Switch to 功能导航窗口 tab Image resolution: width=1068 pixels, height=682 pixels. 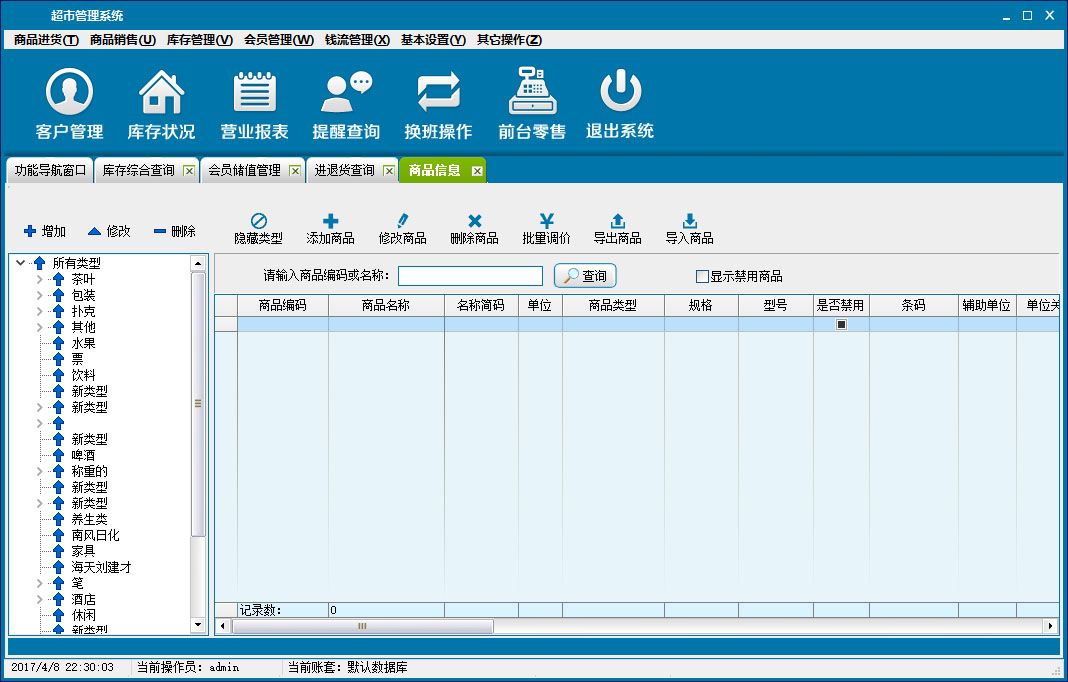point(50,170)
